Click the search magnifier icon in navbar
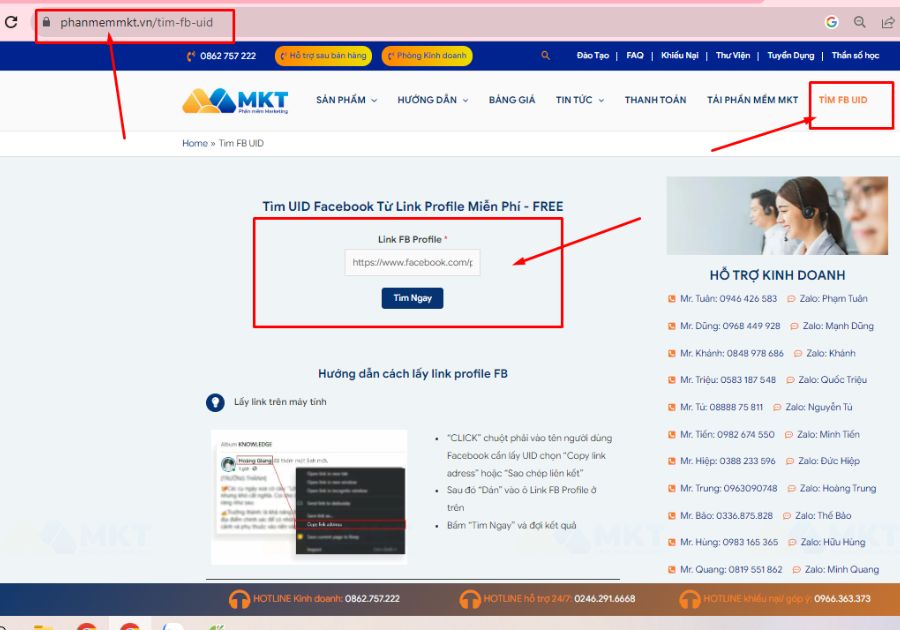Screen dimensions: 900x630 (545, 56)
